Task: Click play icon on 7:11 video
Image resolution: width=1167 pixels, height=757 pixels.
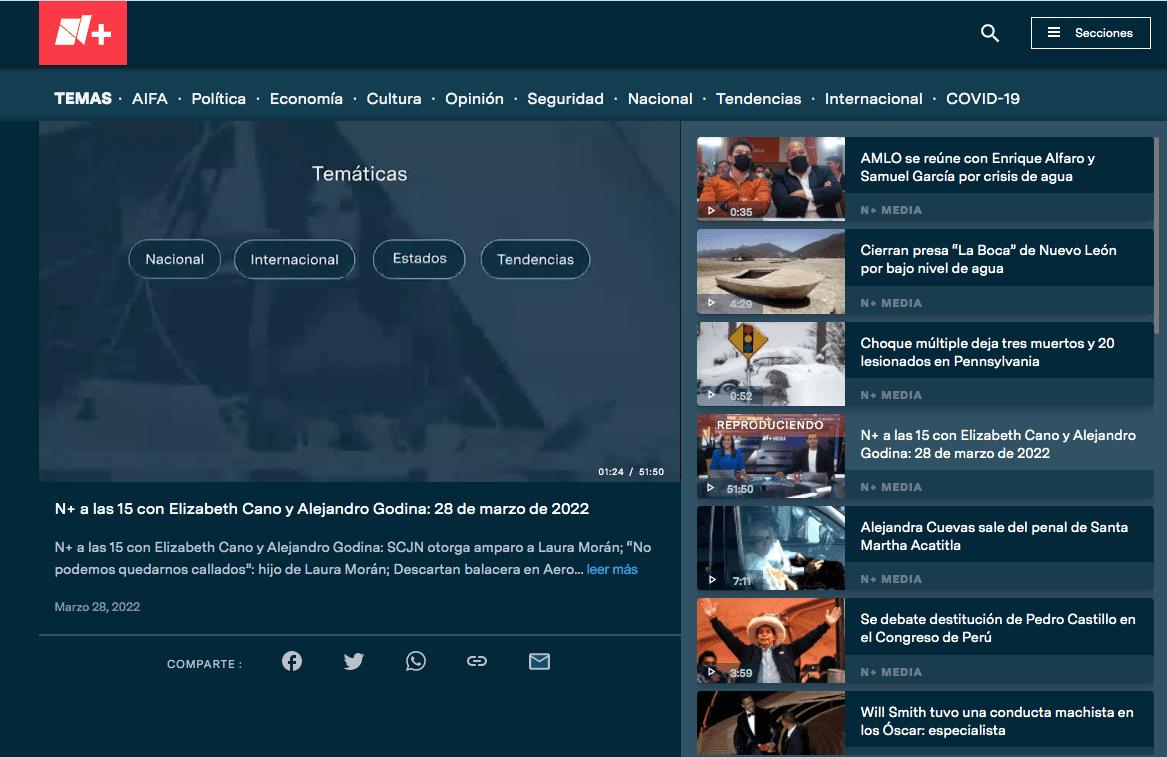Action: coord(712,580)
